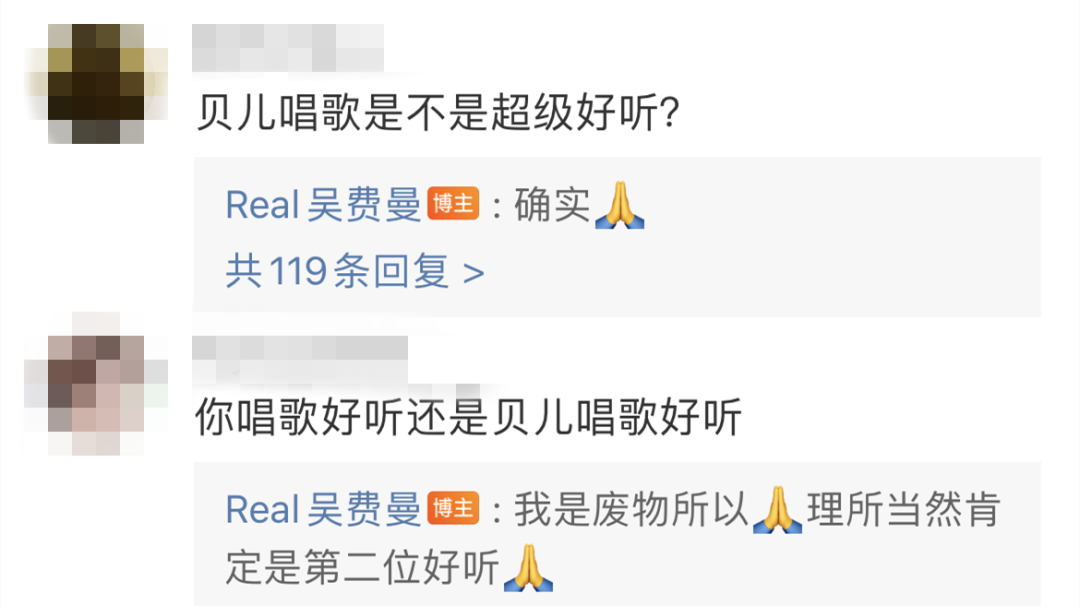Click the orange 博主 badge beside 确实
The width and height of the screenshot is (1080, 606).
click(453, 204)
